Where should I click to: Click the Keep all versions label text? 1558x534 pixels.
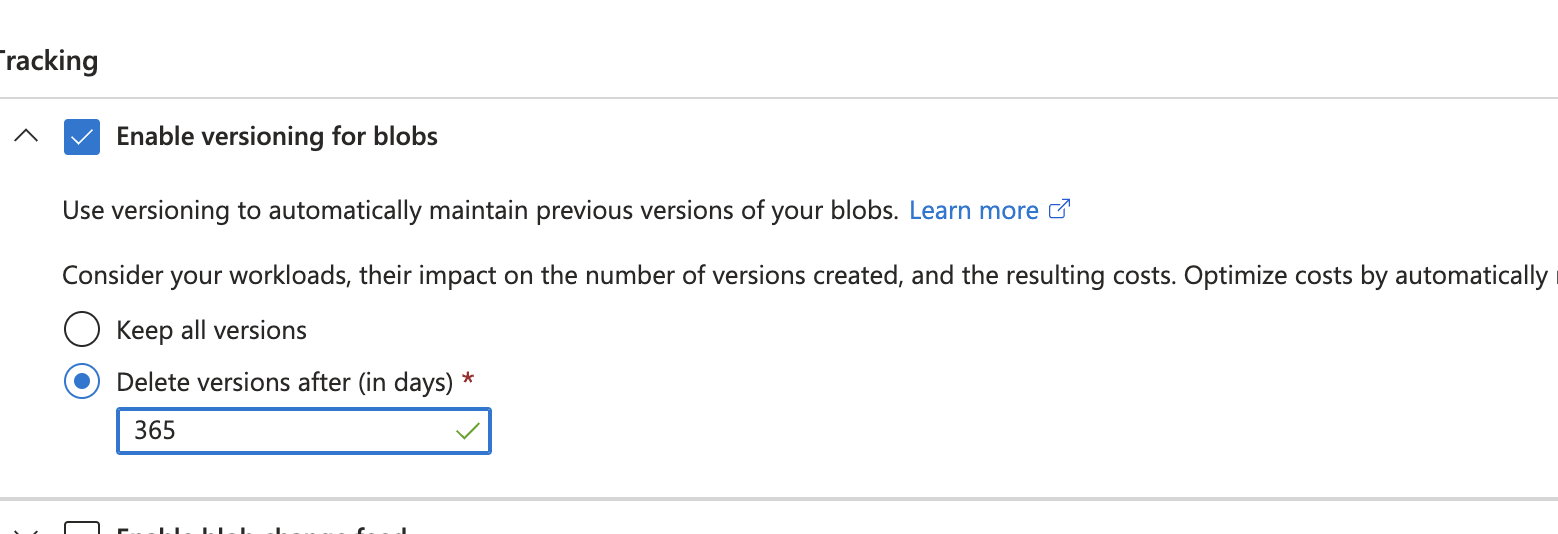click(212, 330)
